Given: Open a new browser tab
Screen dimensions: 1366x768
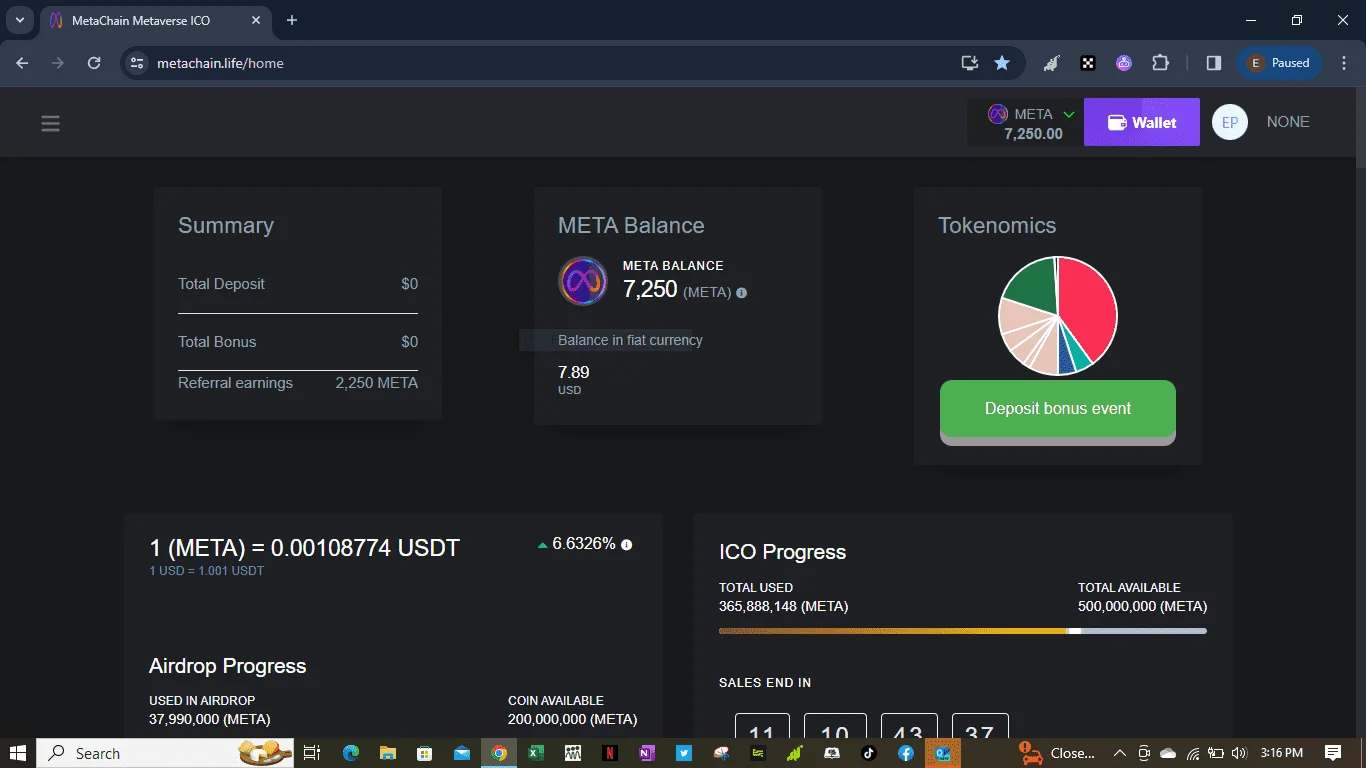Looking at the screenshot, I should 292,21.
